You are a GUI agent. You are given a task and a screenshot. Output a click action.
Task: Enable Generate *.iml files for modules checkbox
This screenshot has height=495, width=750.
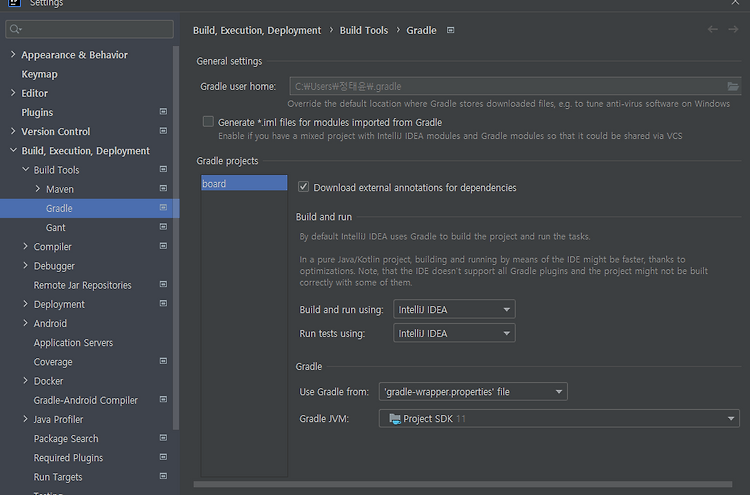click(x=208, y=121)
